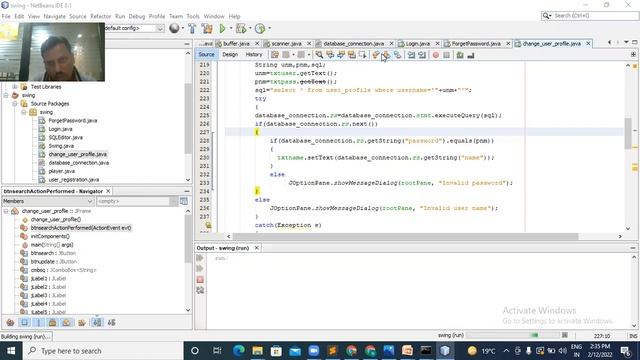Toggle Show Inner Classes in Navigator

67,322
